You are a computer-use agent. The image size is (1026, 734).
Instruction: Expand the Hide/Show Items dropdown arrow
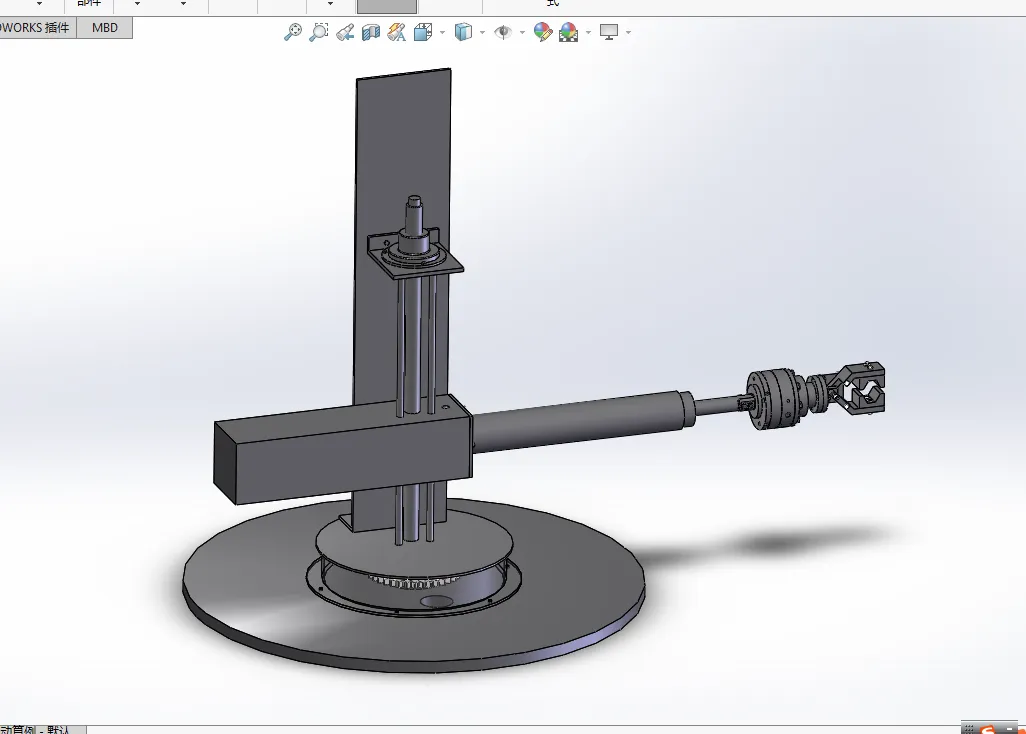click(522, 32)
